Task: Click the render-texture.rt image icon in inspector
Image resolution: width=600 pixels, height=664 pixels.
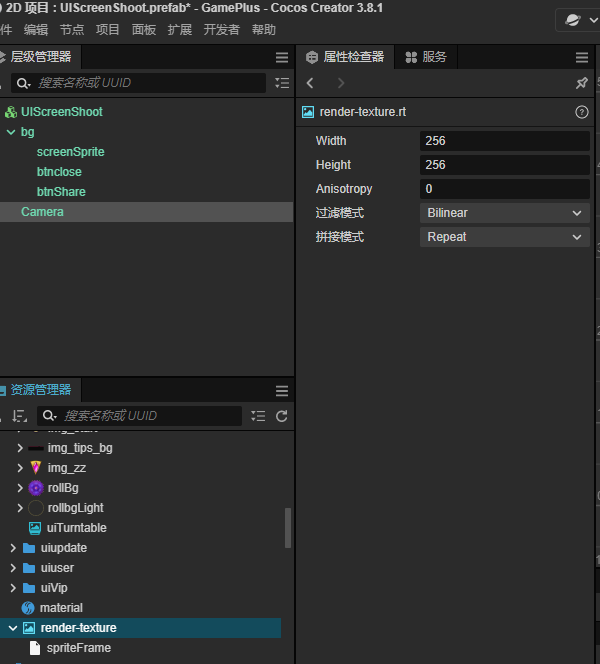Action: [x=308, y=112]
